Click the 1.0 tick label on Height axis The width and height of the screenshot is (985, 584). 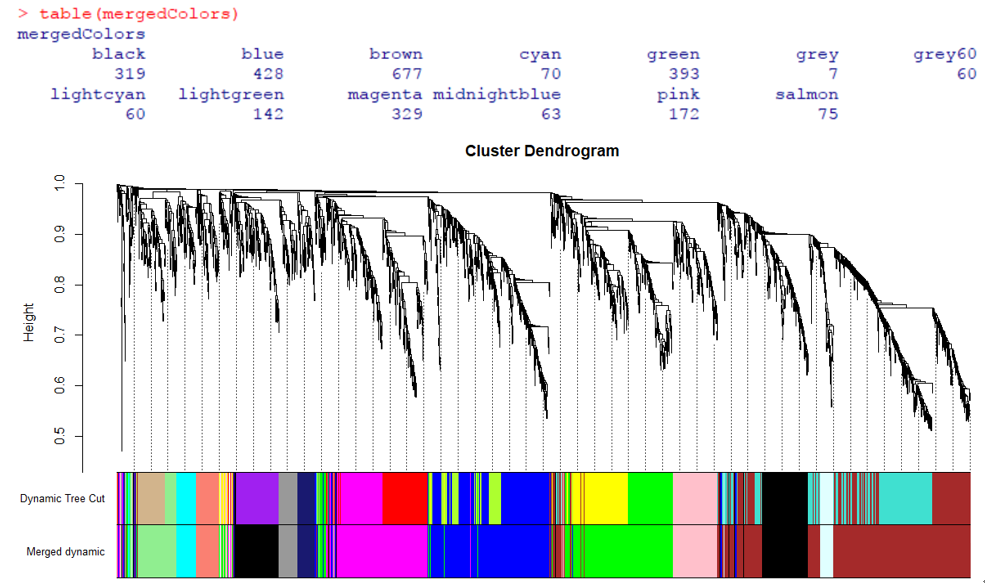58,184
